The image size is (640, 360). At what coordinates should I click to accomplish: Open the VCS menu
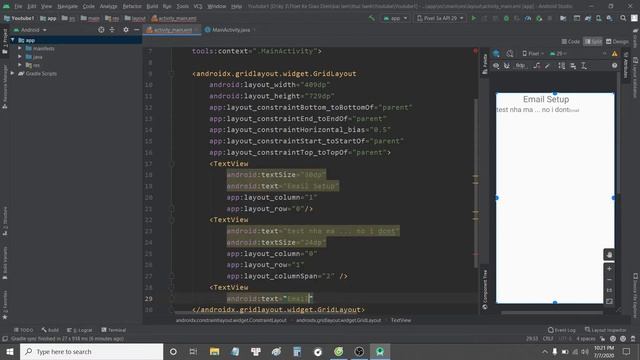pos(198,7)
